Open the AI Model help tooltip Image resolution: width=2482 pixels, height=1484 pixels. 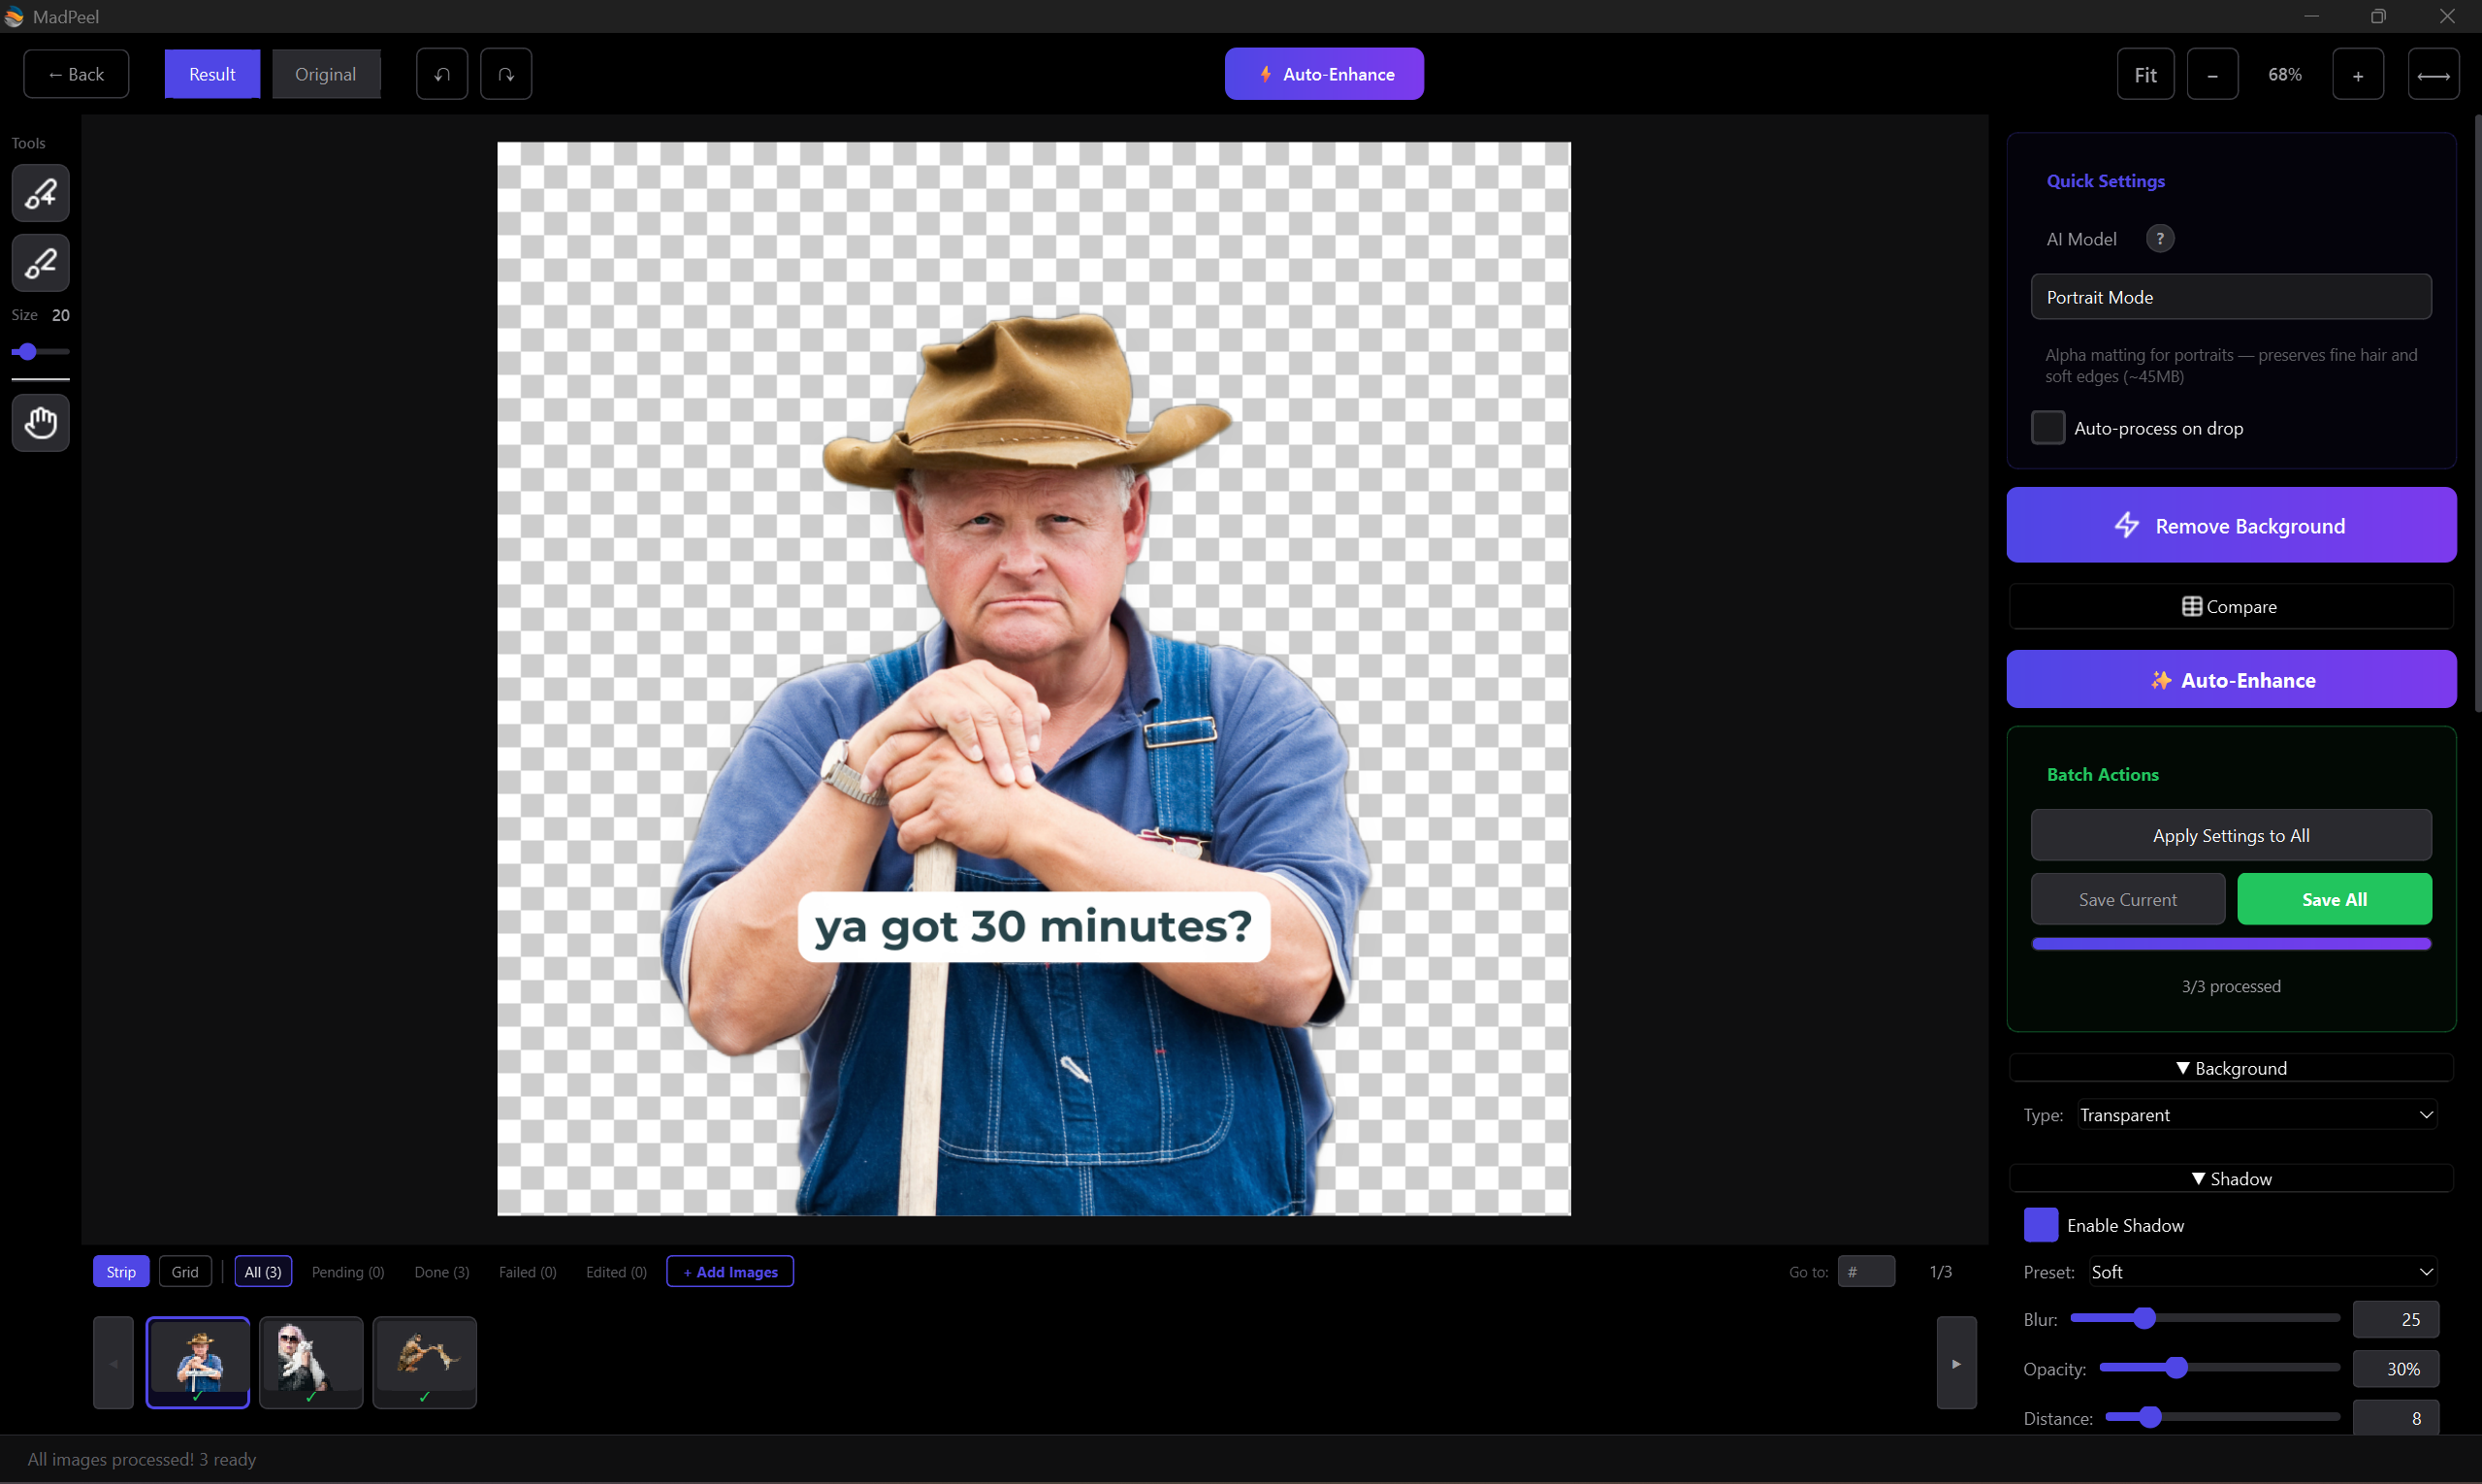2161,238
